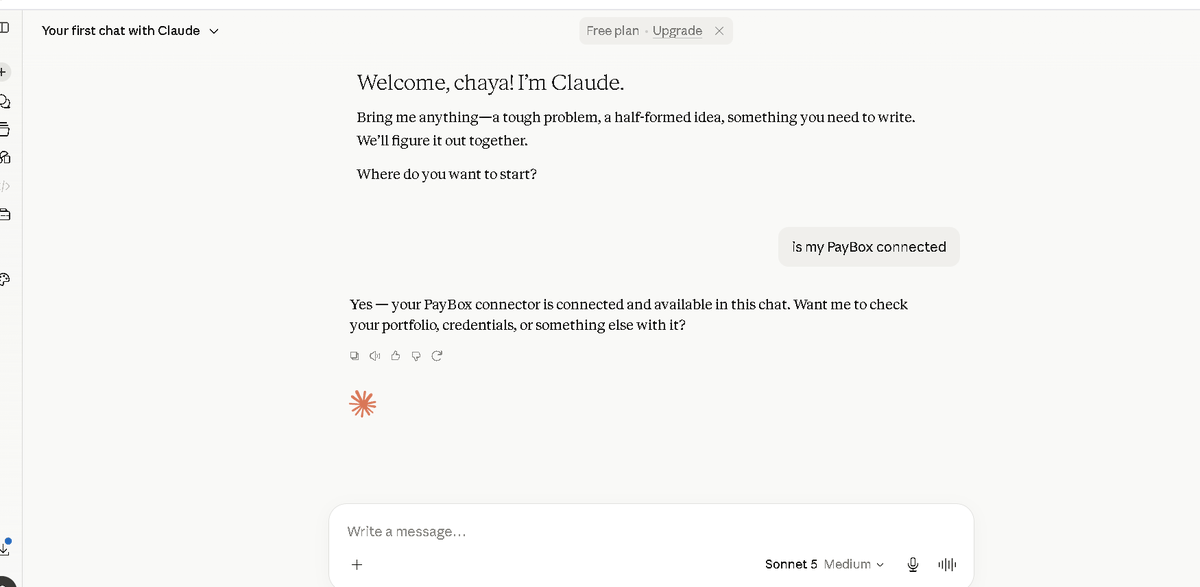Open the Chats sidebar icon
1200x587 pixels.
4,100
